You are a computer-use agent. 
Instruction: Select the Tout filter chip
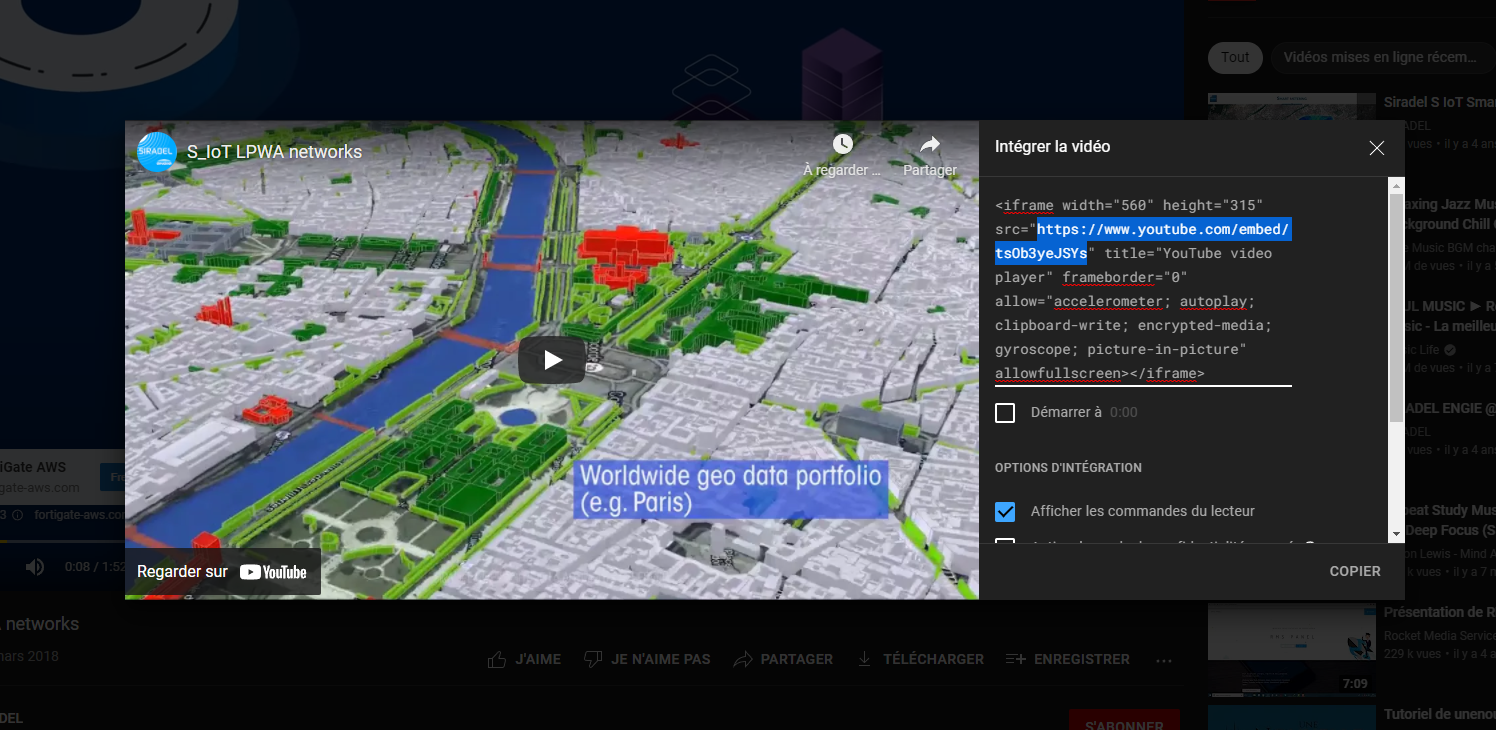pos(1235,57)
